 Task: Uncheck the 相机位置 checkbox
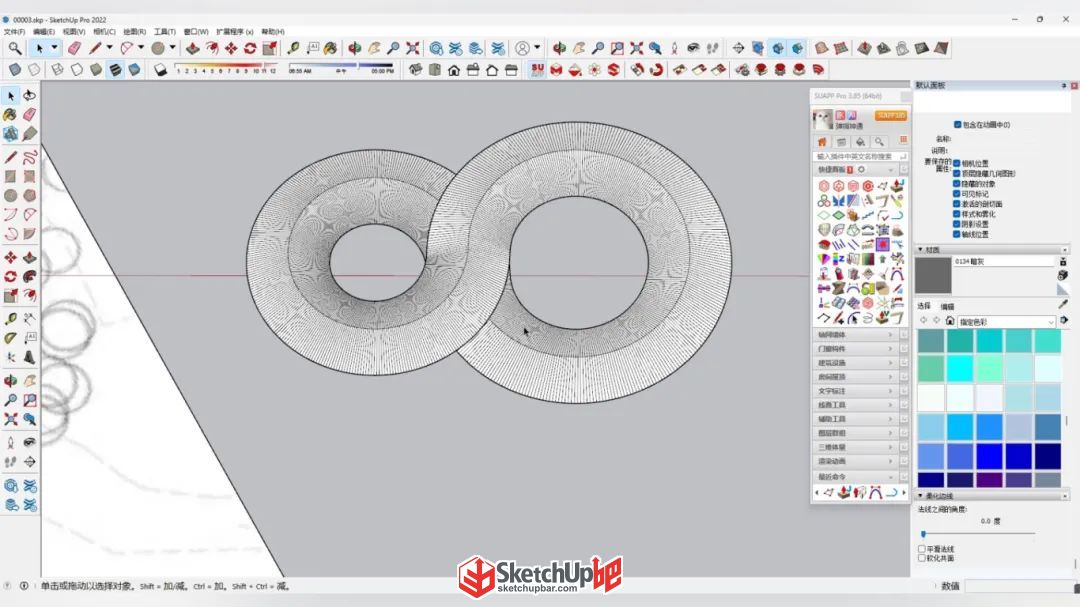tap(957, 163)
